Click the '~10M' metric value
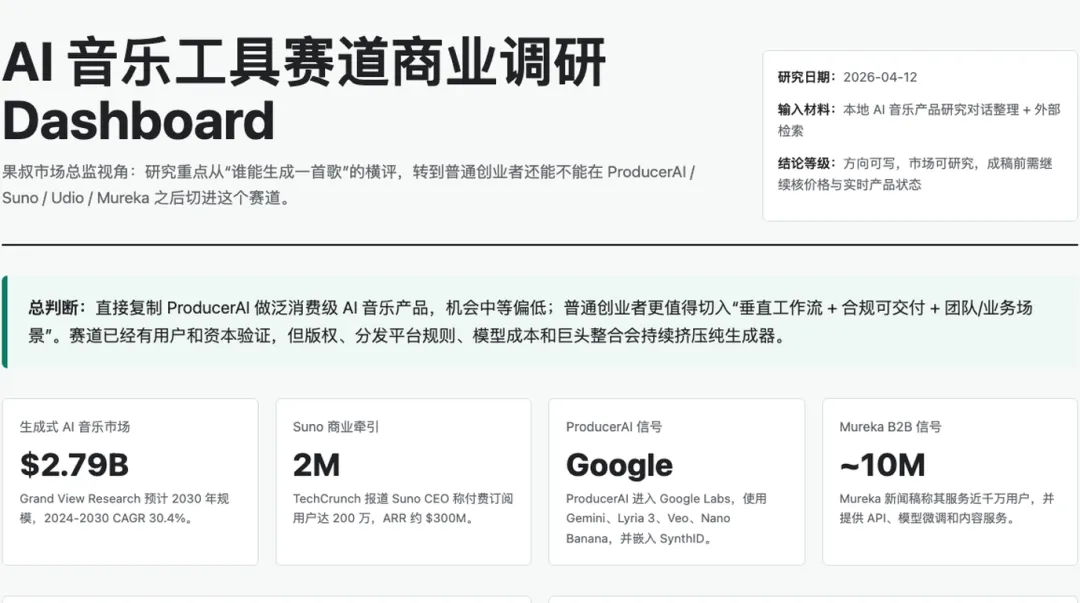 tap(882, 464)
